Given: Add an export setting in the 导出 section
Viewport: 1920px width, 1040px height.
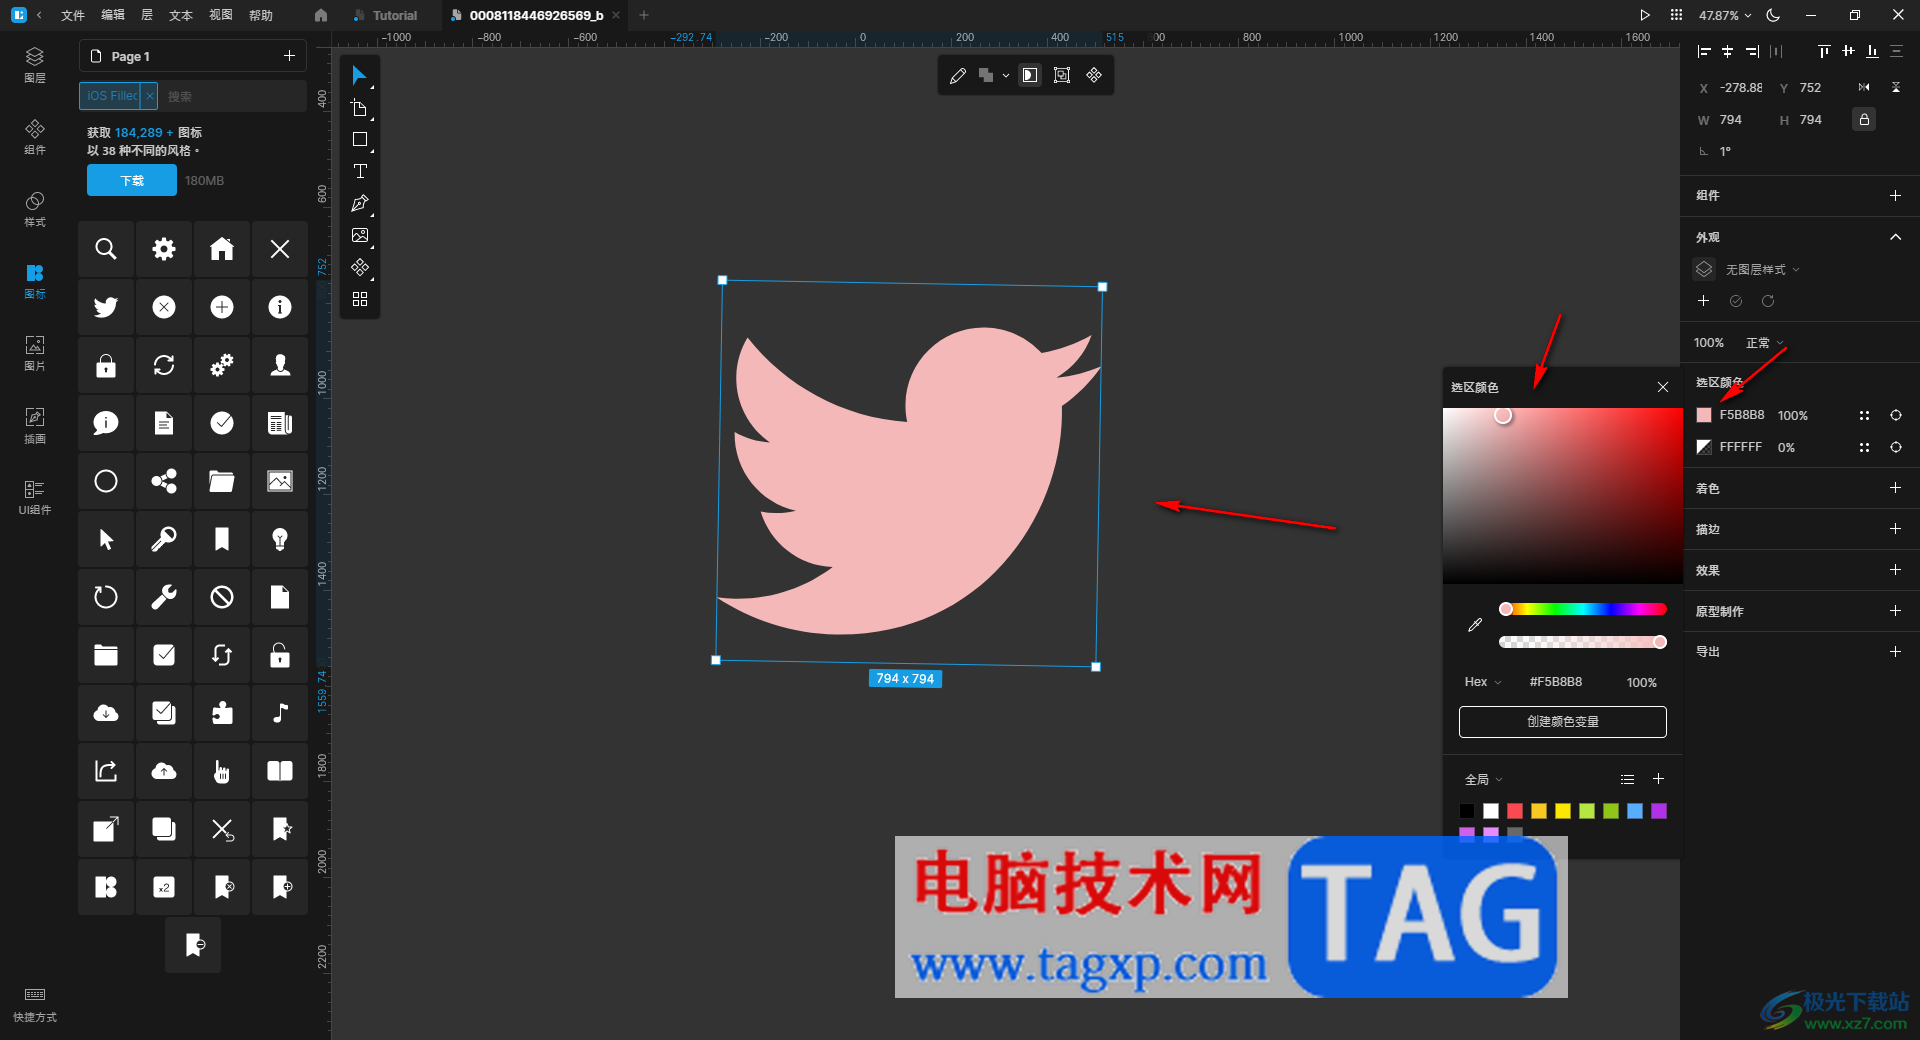Looking at the screenshot, I should click(1895, 651).
